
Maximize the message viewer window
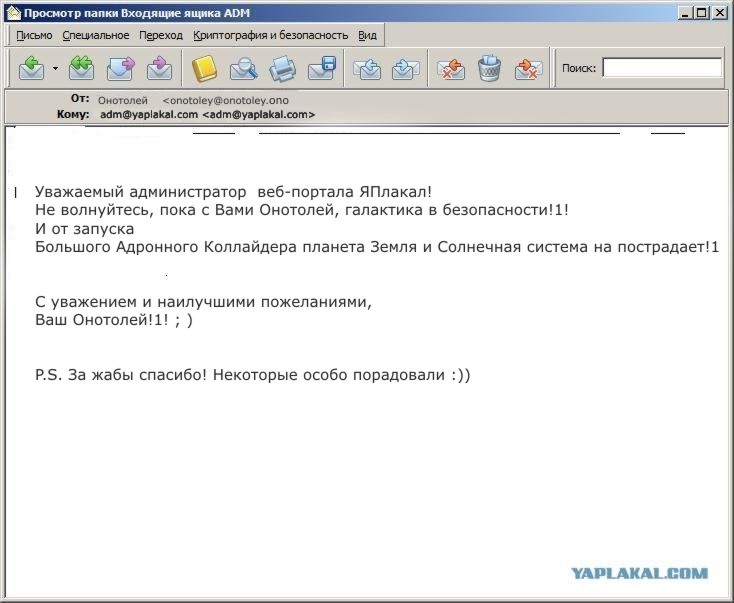pos(701,13)
